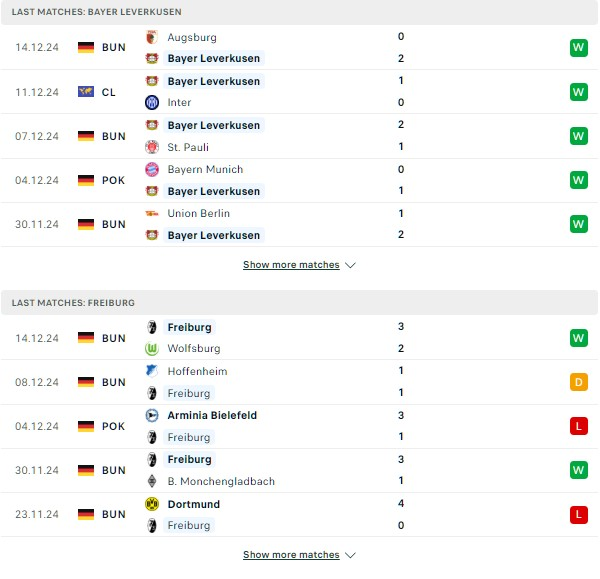The height and width of the screenshot is (579, 600).
Task: Click the red L badge for Dortmund match
Action: coord(578,514)
